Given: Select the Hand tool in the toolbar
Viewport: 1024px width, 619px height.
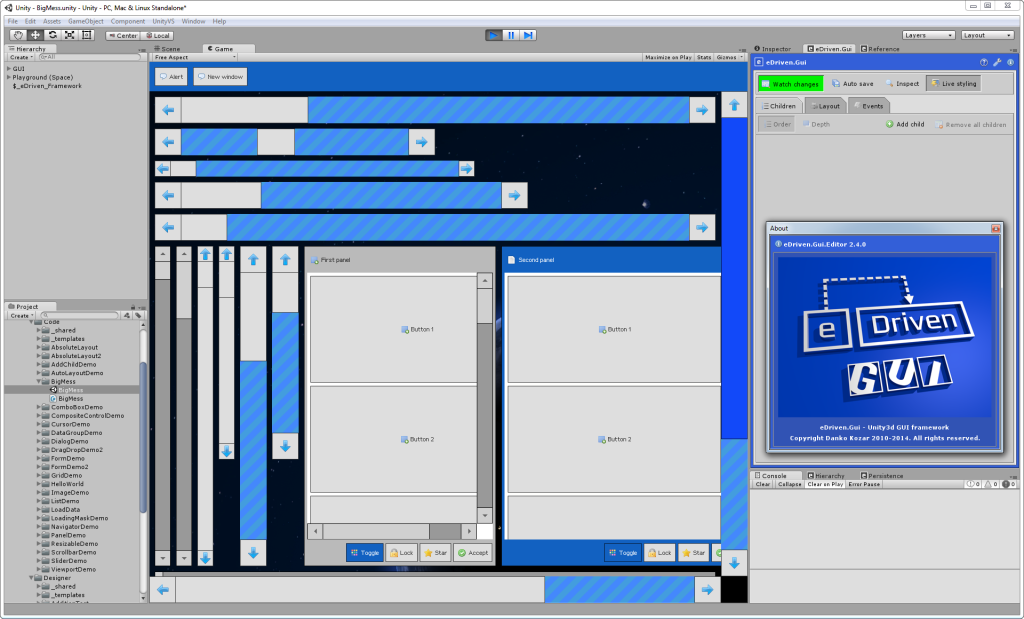Looking at the screenshot, I should 18,35.
